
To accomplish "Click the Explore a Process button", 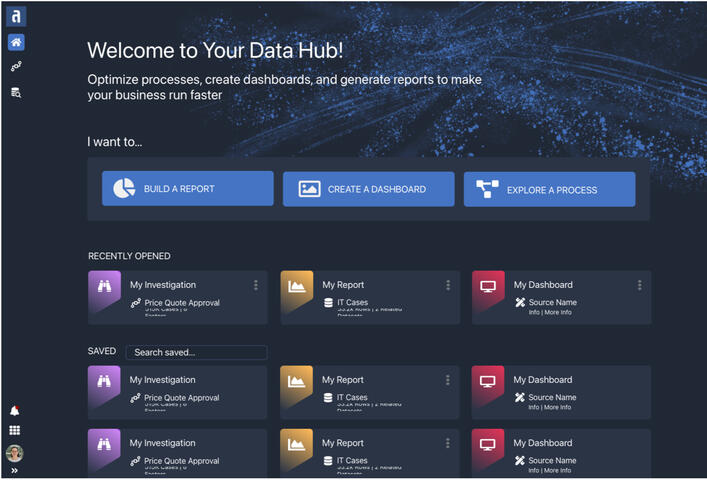I will [549, 189].
